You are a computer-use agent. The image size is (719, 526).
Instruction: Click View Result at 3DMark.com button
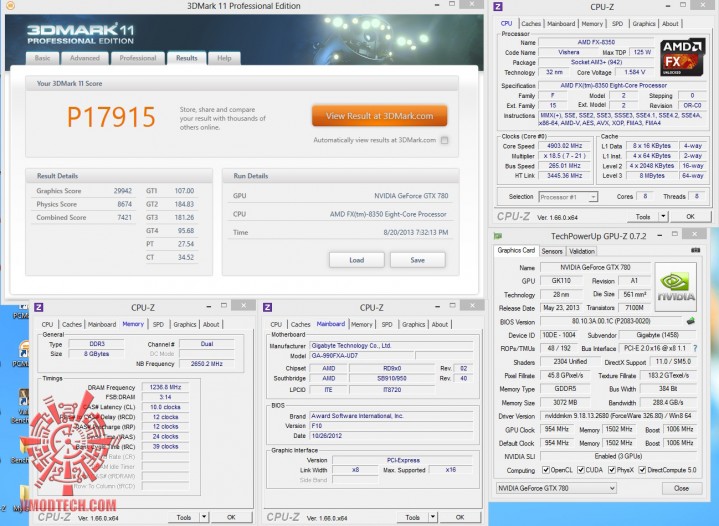(379, 116)
